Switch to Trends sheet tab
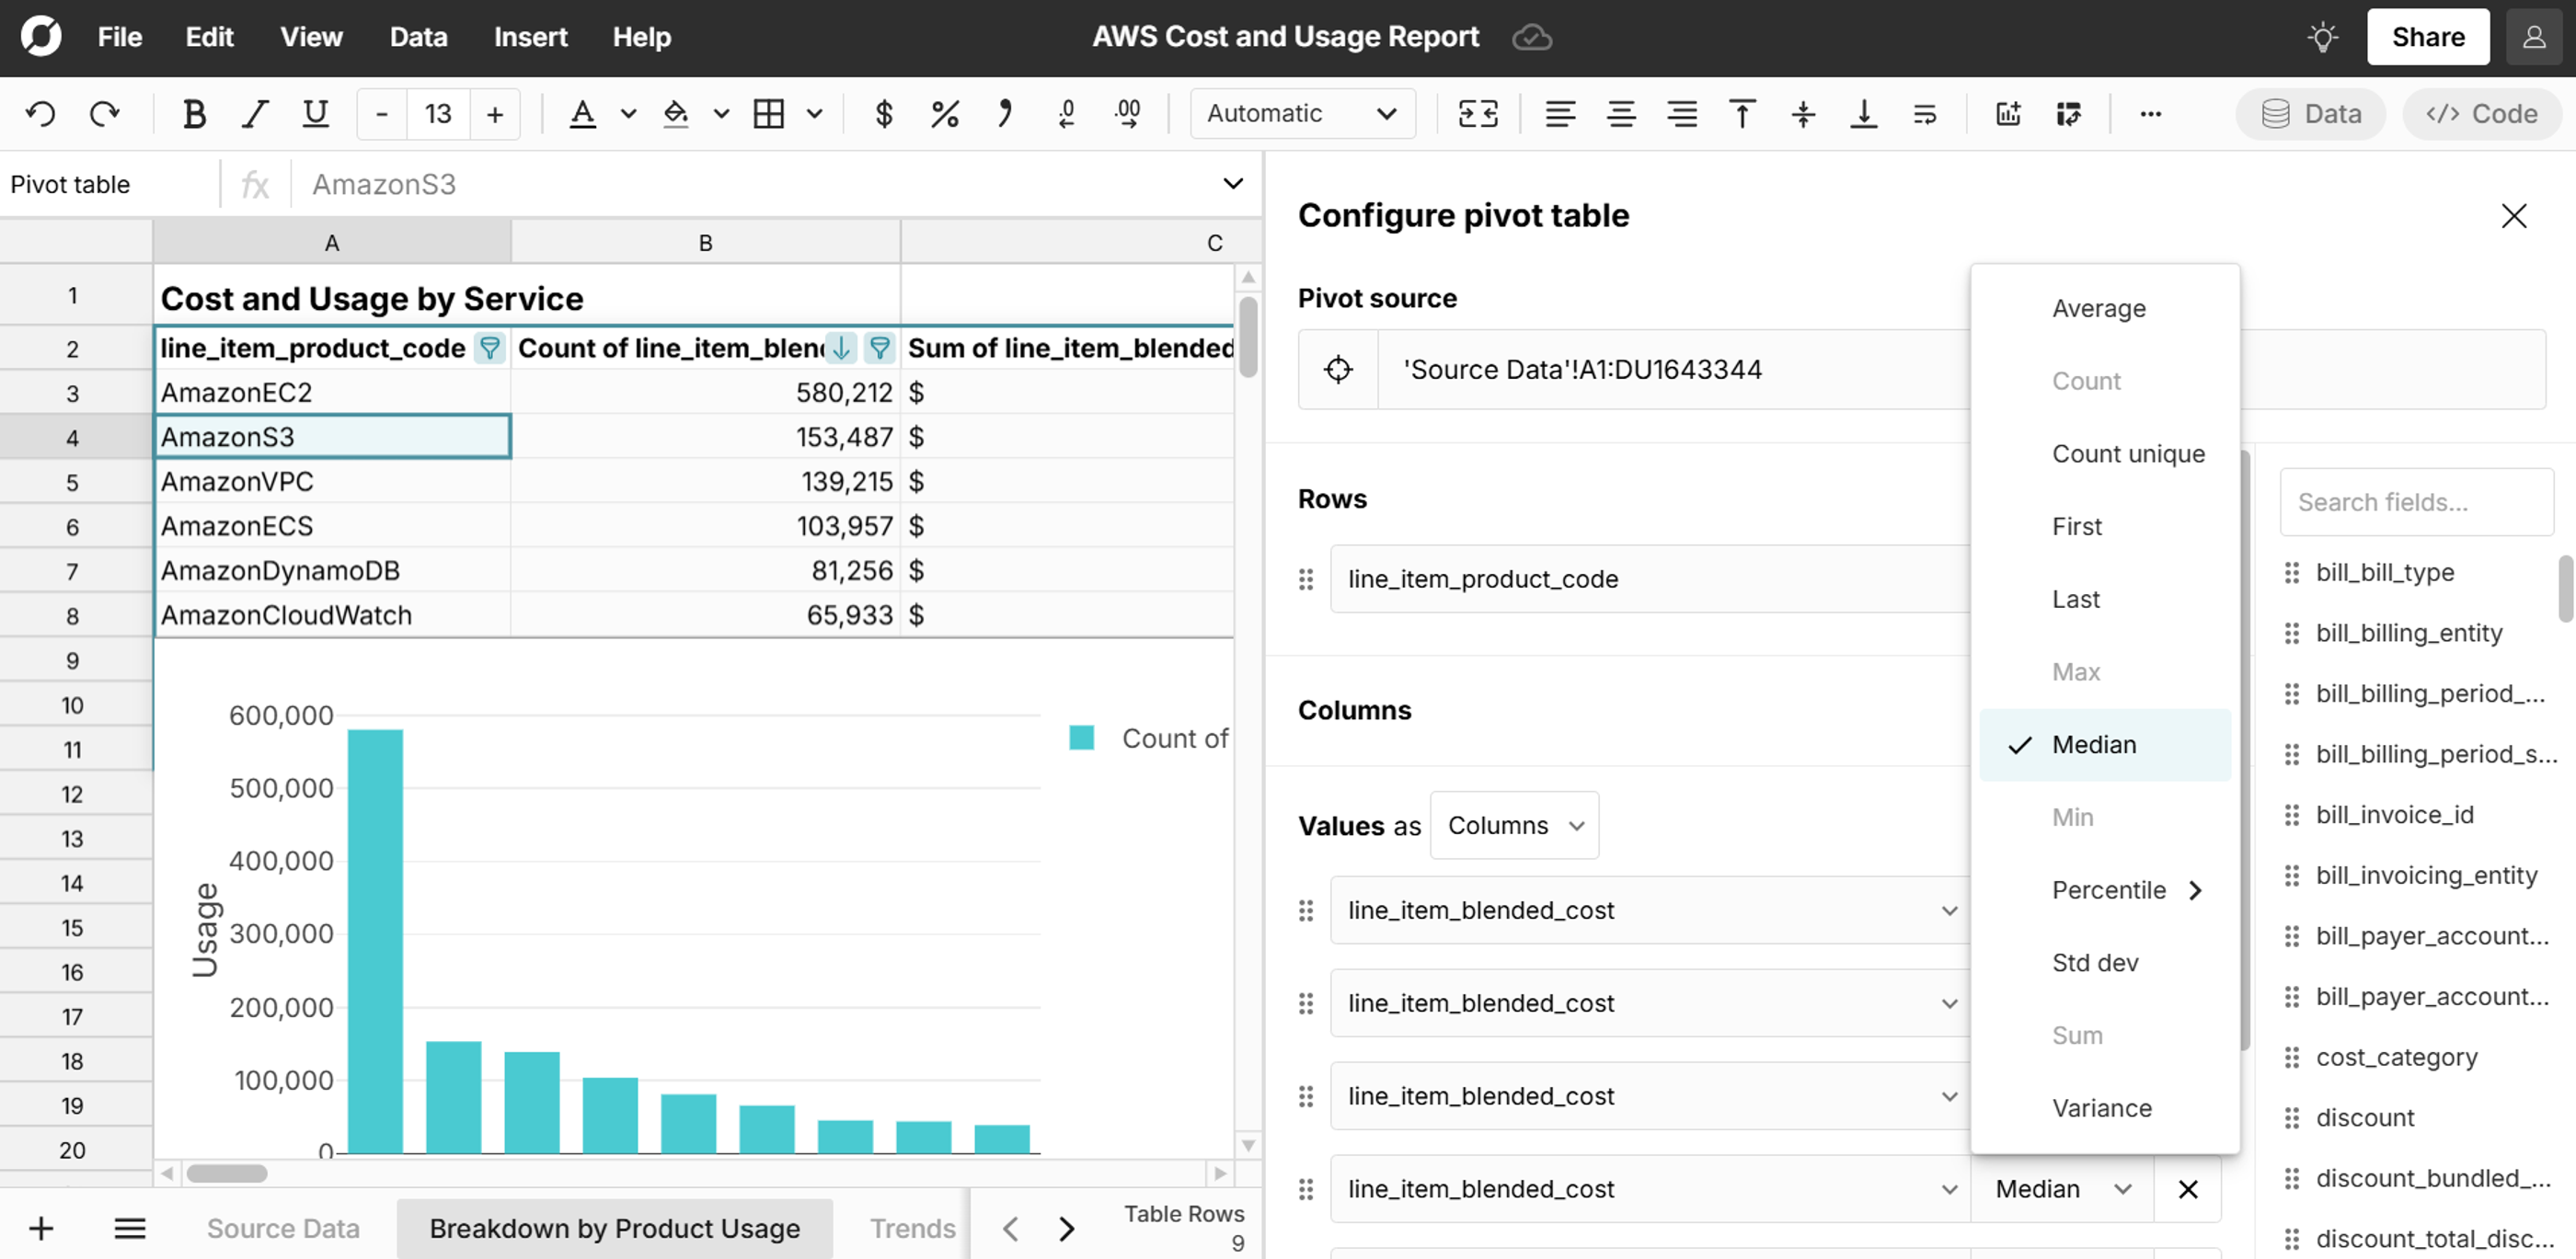The width and height of the screenshot is (2576, 1259). click(912, 1229)
